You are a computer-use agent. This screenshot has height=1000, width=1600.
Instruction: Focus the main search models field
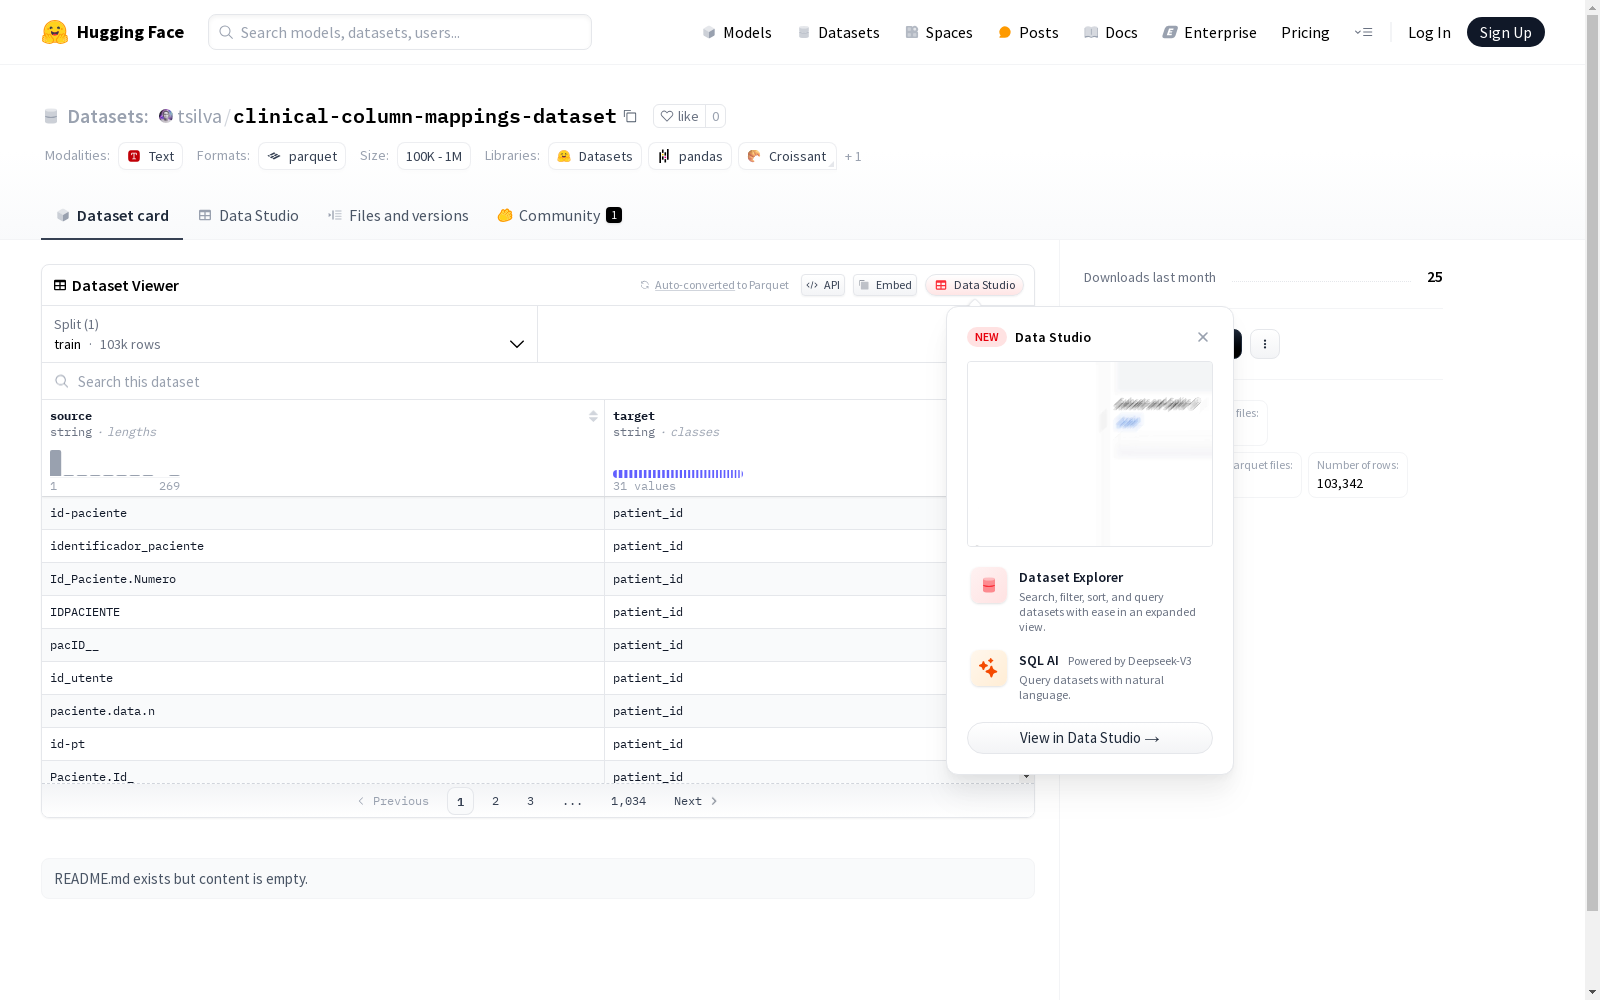click(x=400, y=32)
